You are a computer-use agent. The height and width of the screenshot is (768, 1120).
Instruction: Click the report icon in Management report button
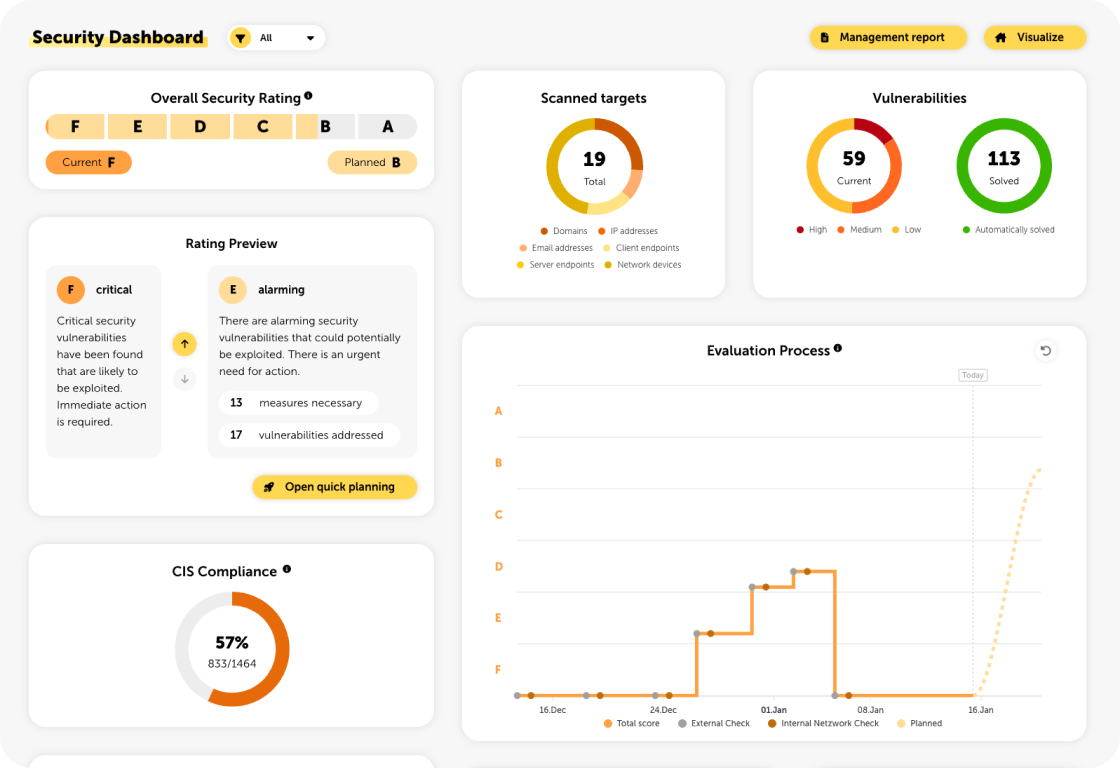825,37
